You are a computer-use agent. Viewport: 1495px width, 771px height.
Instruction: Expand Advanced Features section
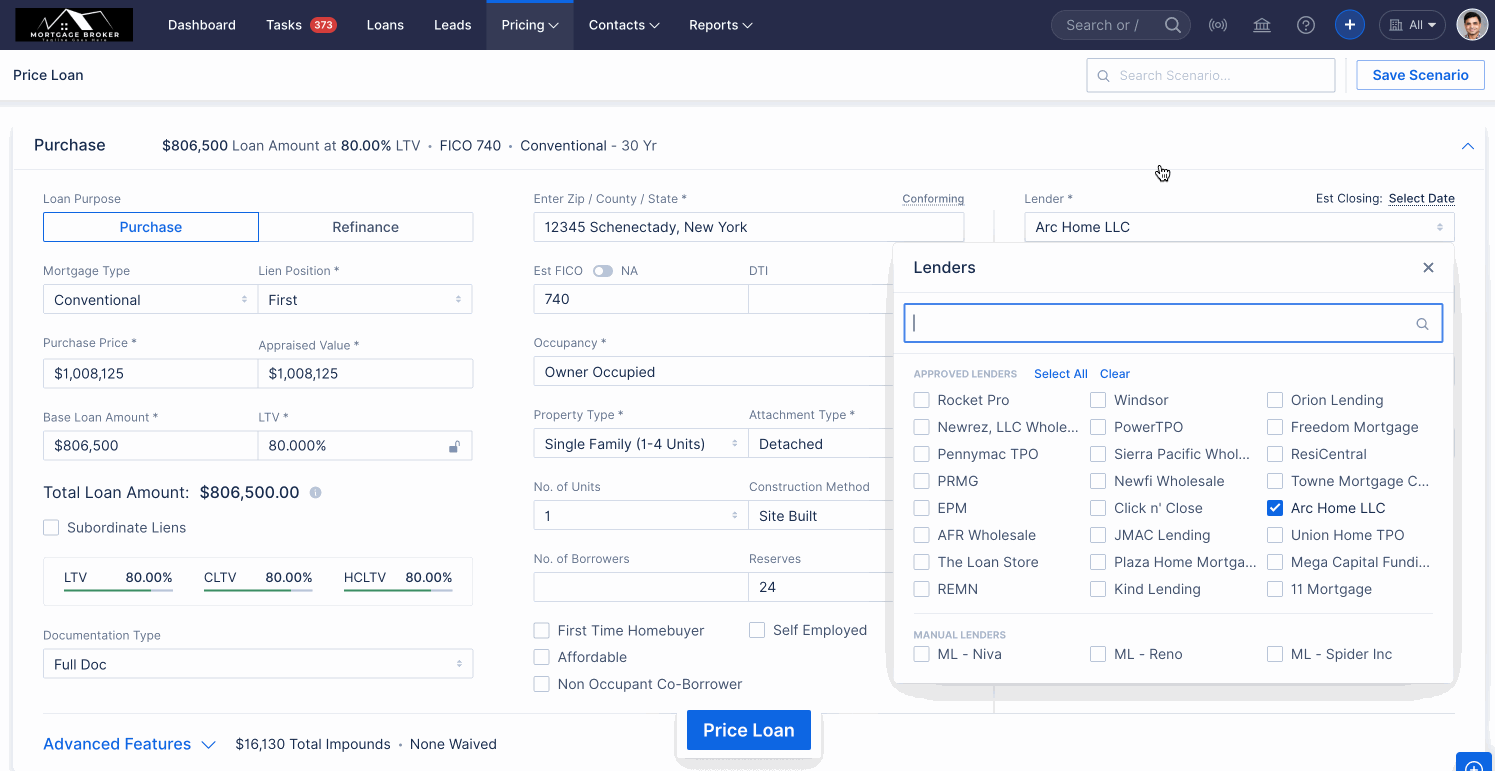pos(130,744)
